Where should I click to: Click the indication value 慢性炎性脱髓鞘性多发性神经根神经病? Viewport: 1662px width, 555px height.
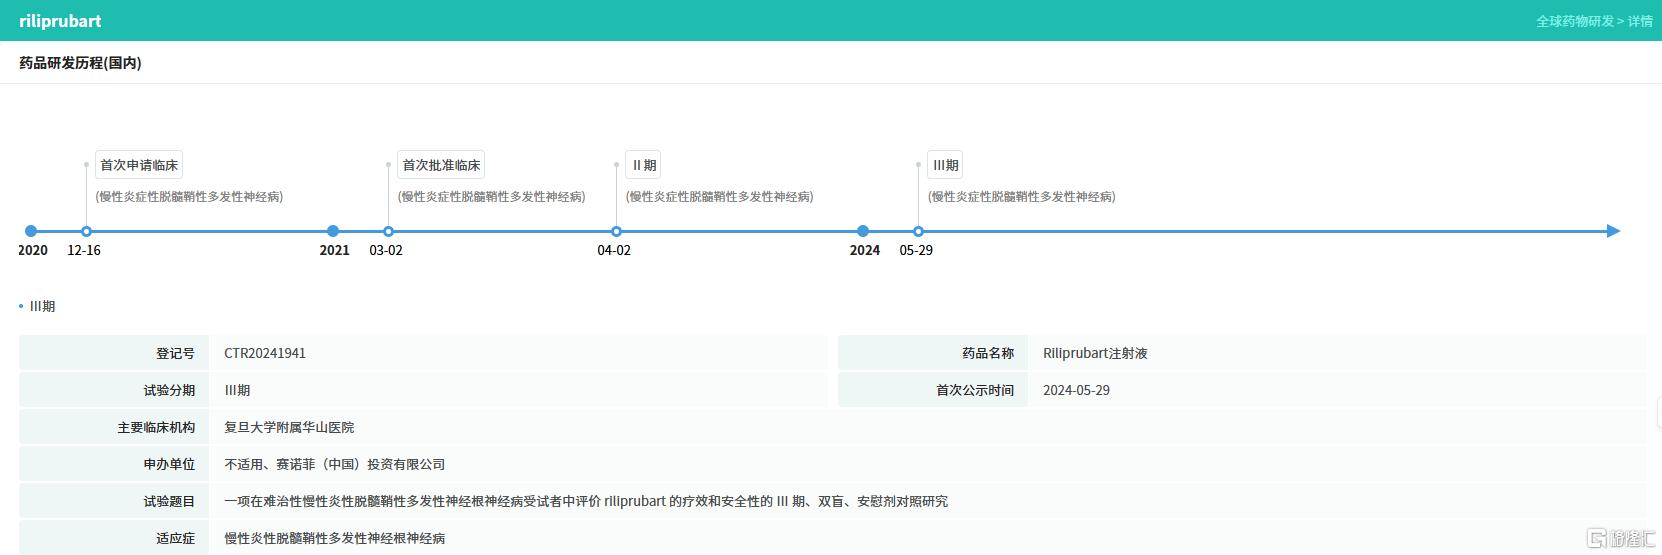point(335,538)
